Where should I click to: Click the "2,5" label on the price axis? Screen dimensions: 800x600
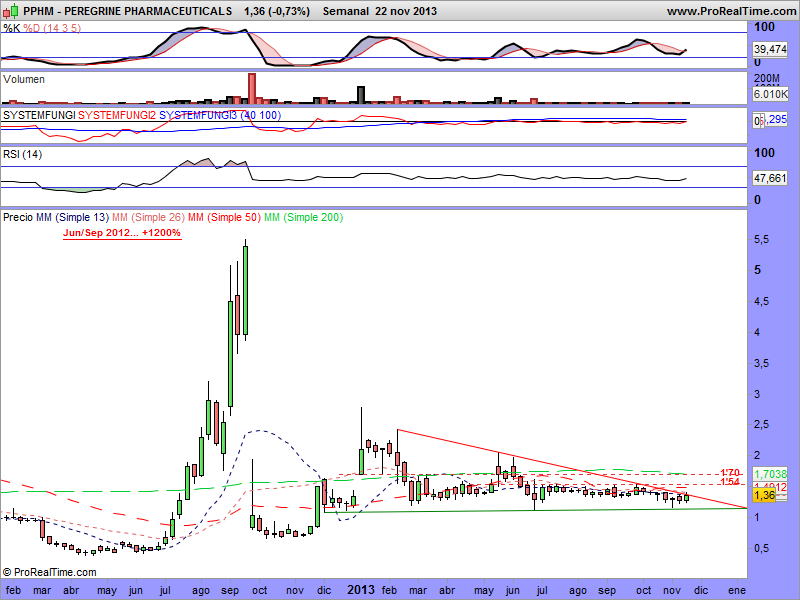click(x=761, y=424)
